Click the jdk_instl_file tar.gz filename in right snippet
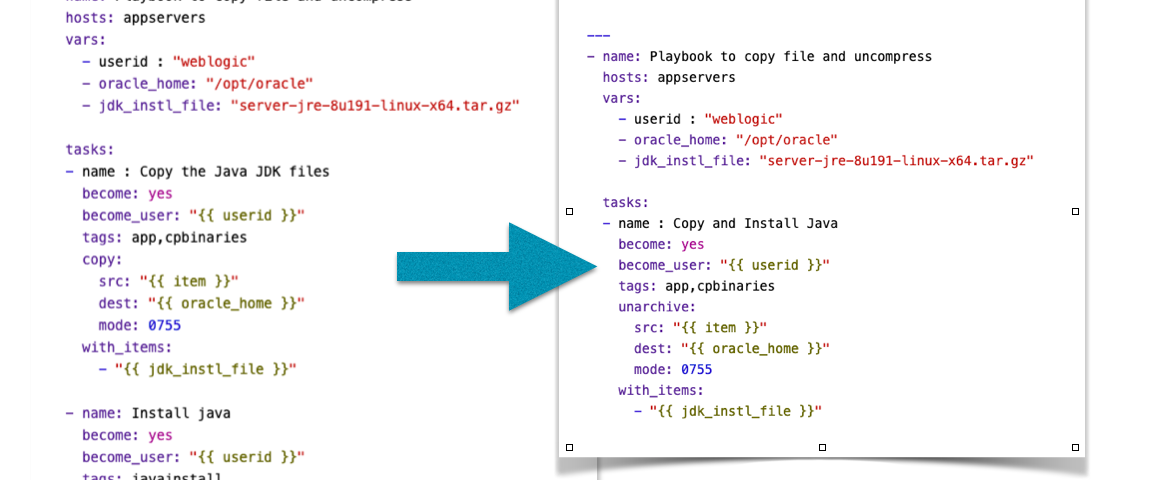This screenshot has height=480, width=1160. [896, 160]
